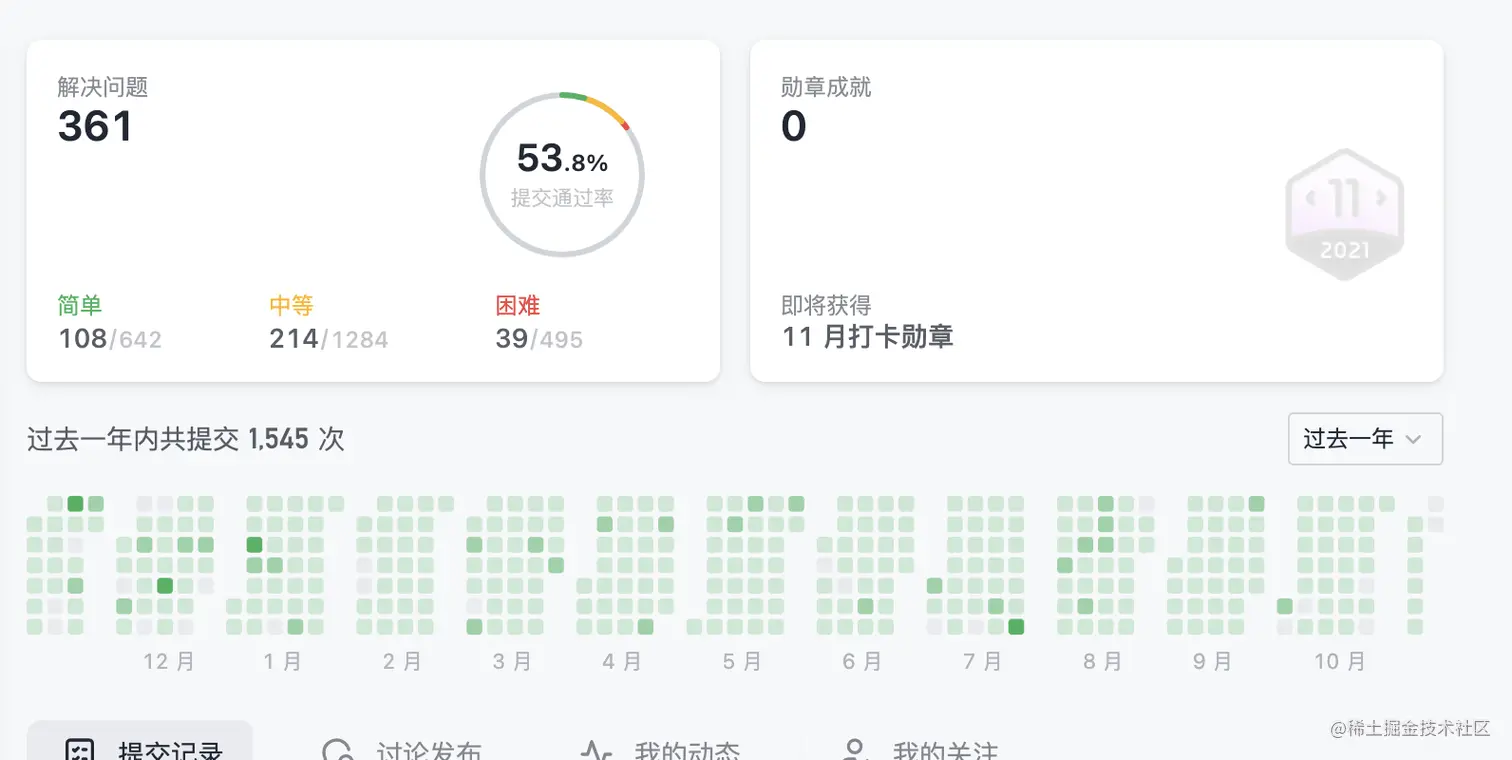
Task: Click the chevron arrow in 过去一年 selector
Action: click(x=1413, y=439)
